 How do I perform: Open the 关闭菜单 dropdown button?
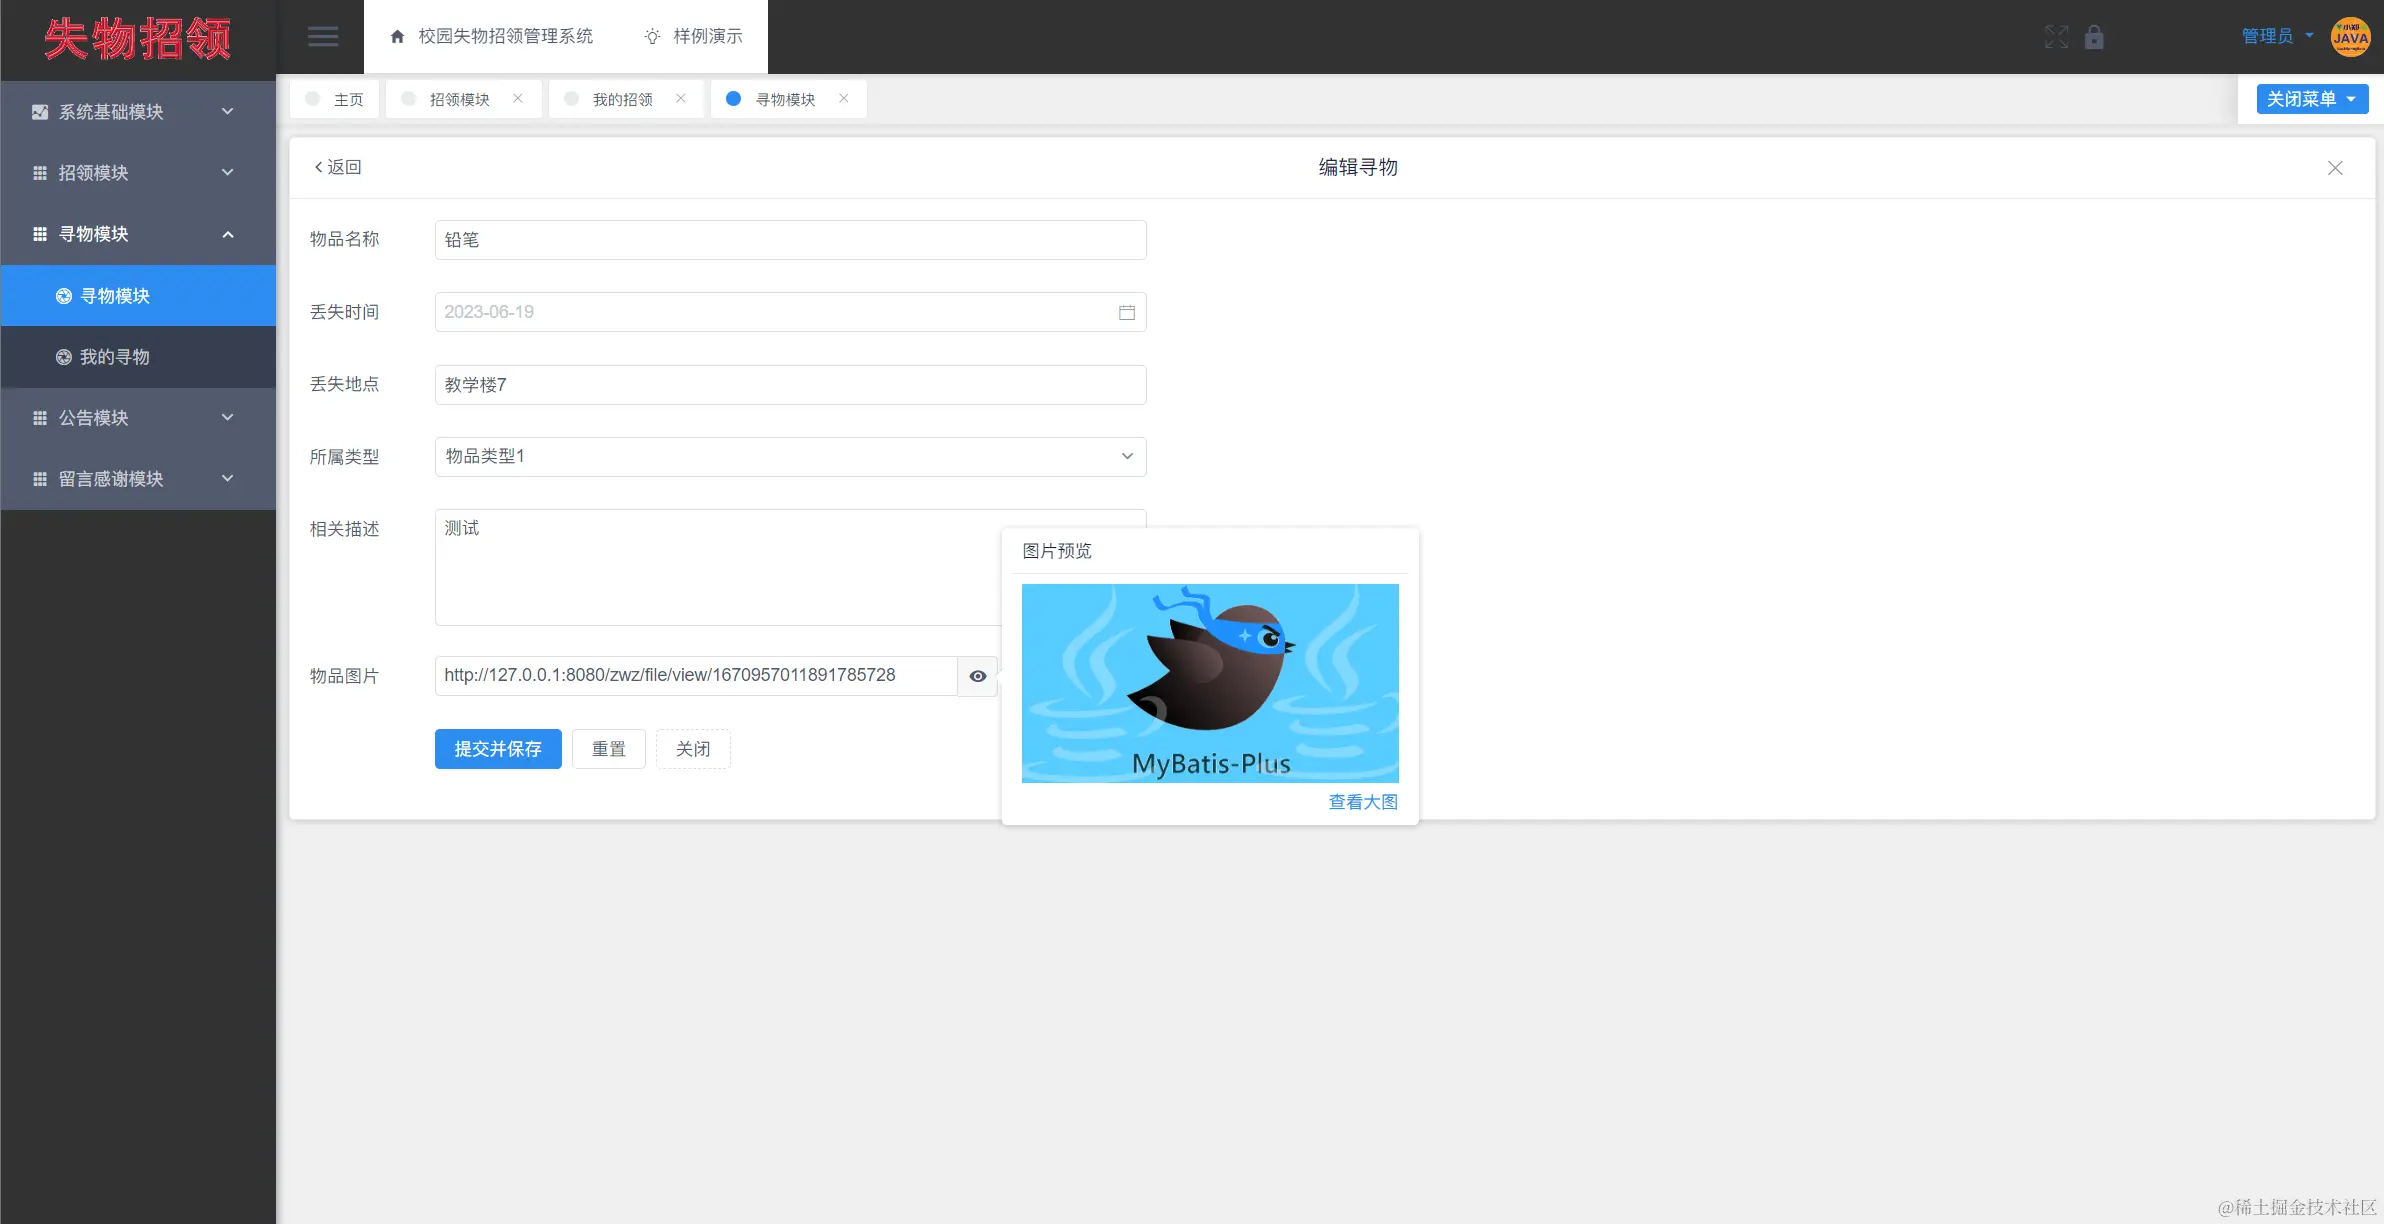pos(2311,99)
